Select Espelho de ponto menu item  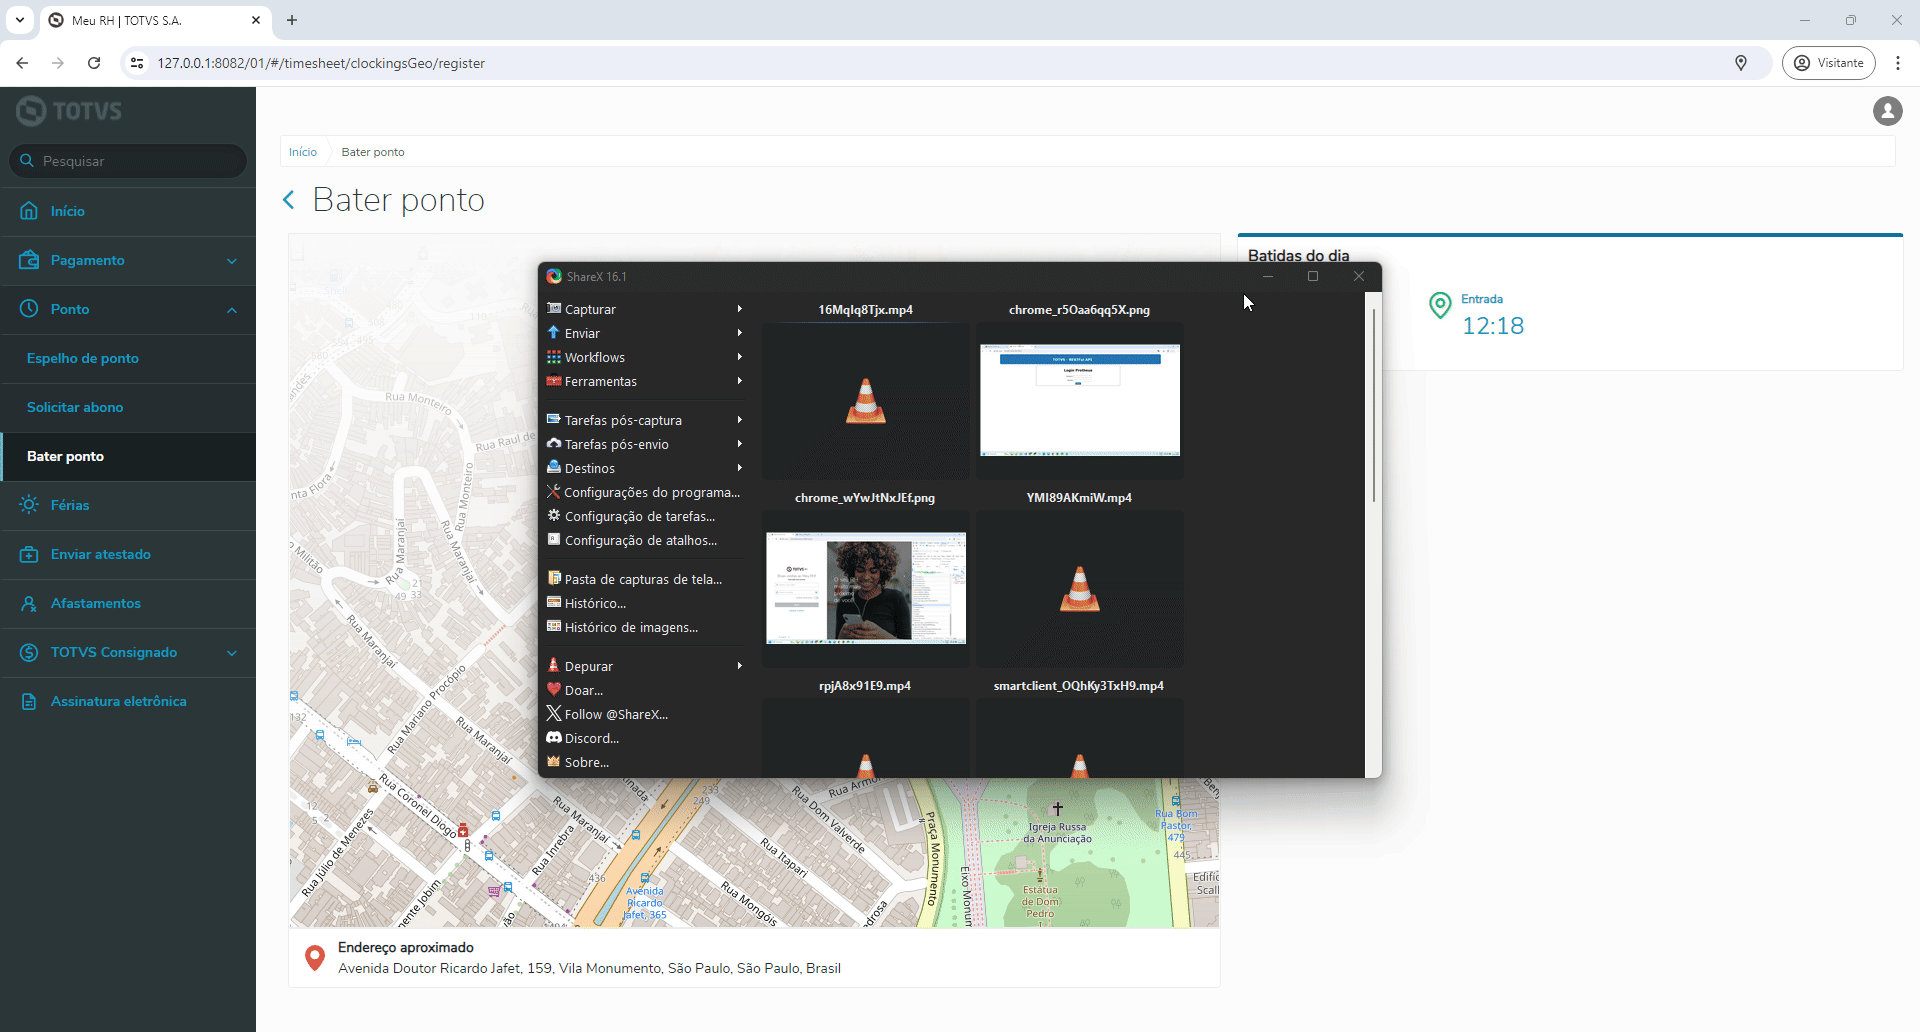tap(83, 358)
